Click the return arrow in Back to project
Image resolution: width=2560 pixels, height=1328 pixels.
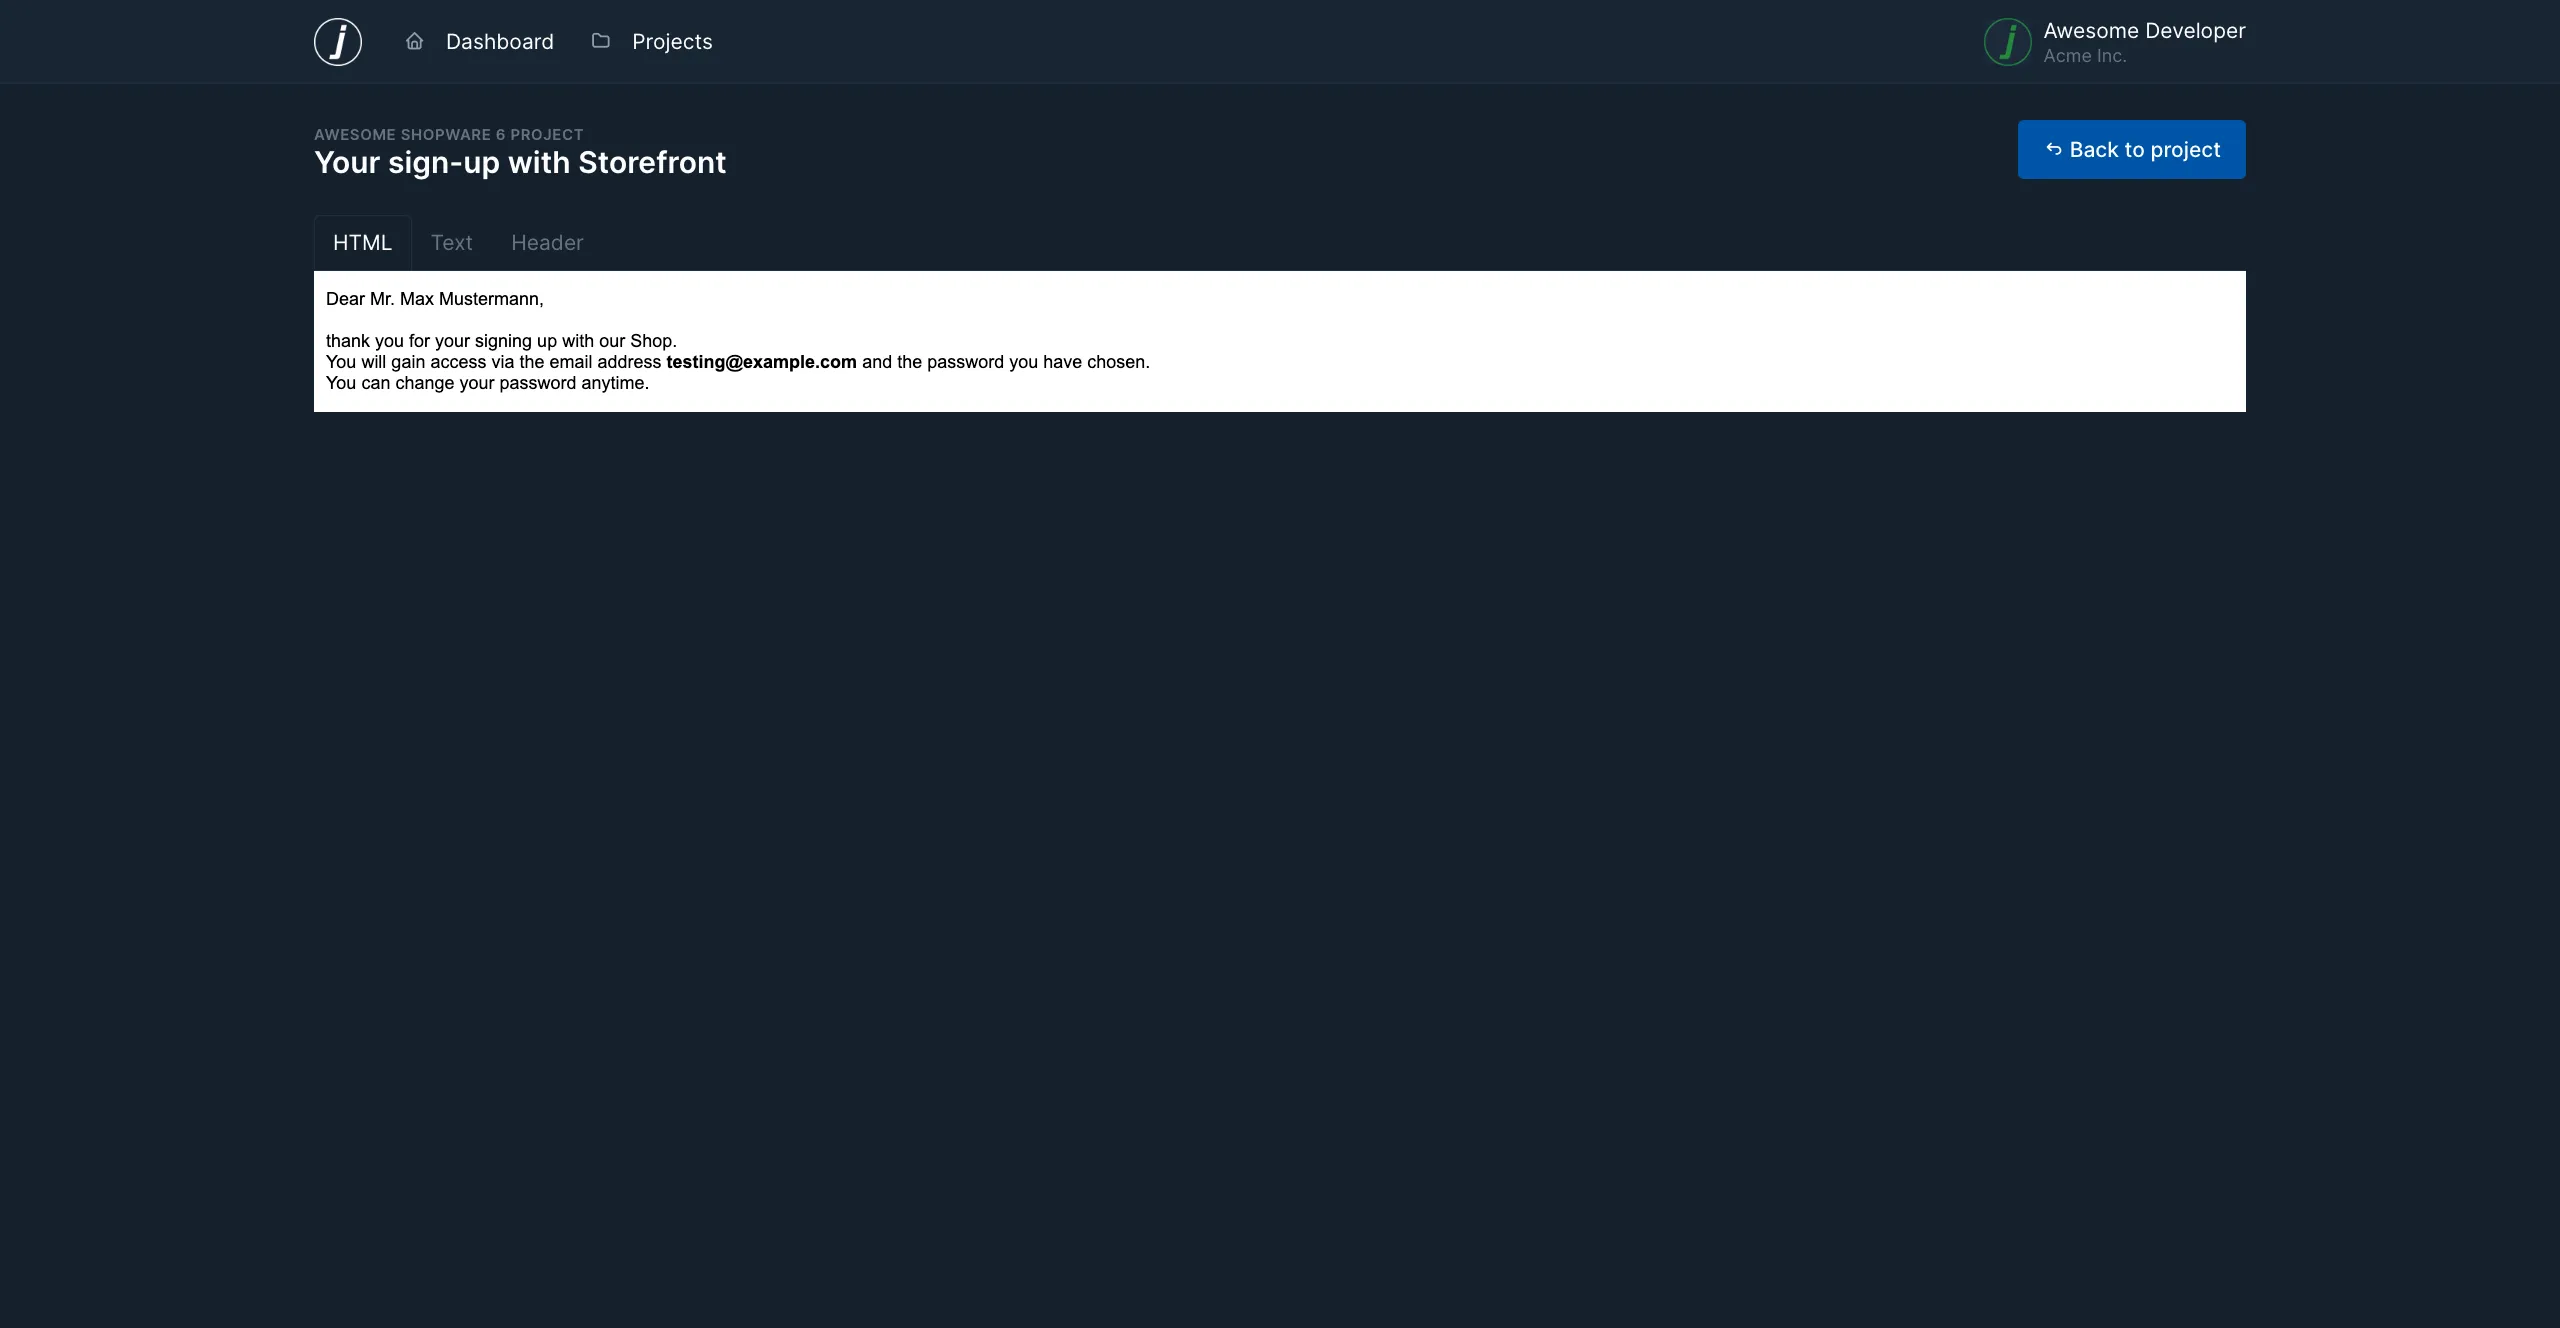[x=2054, y=149]
